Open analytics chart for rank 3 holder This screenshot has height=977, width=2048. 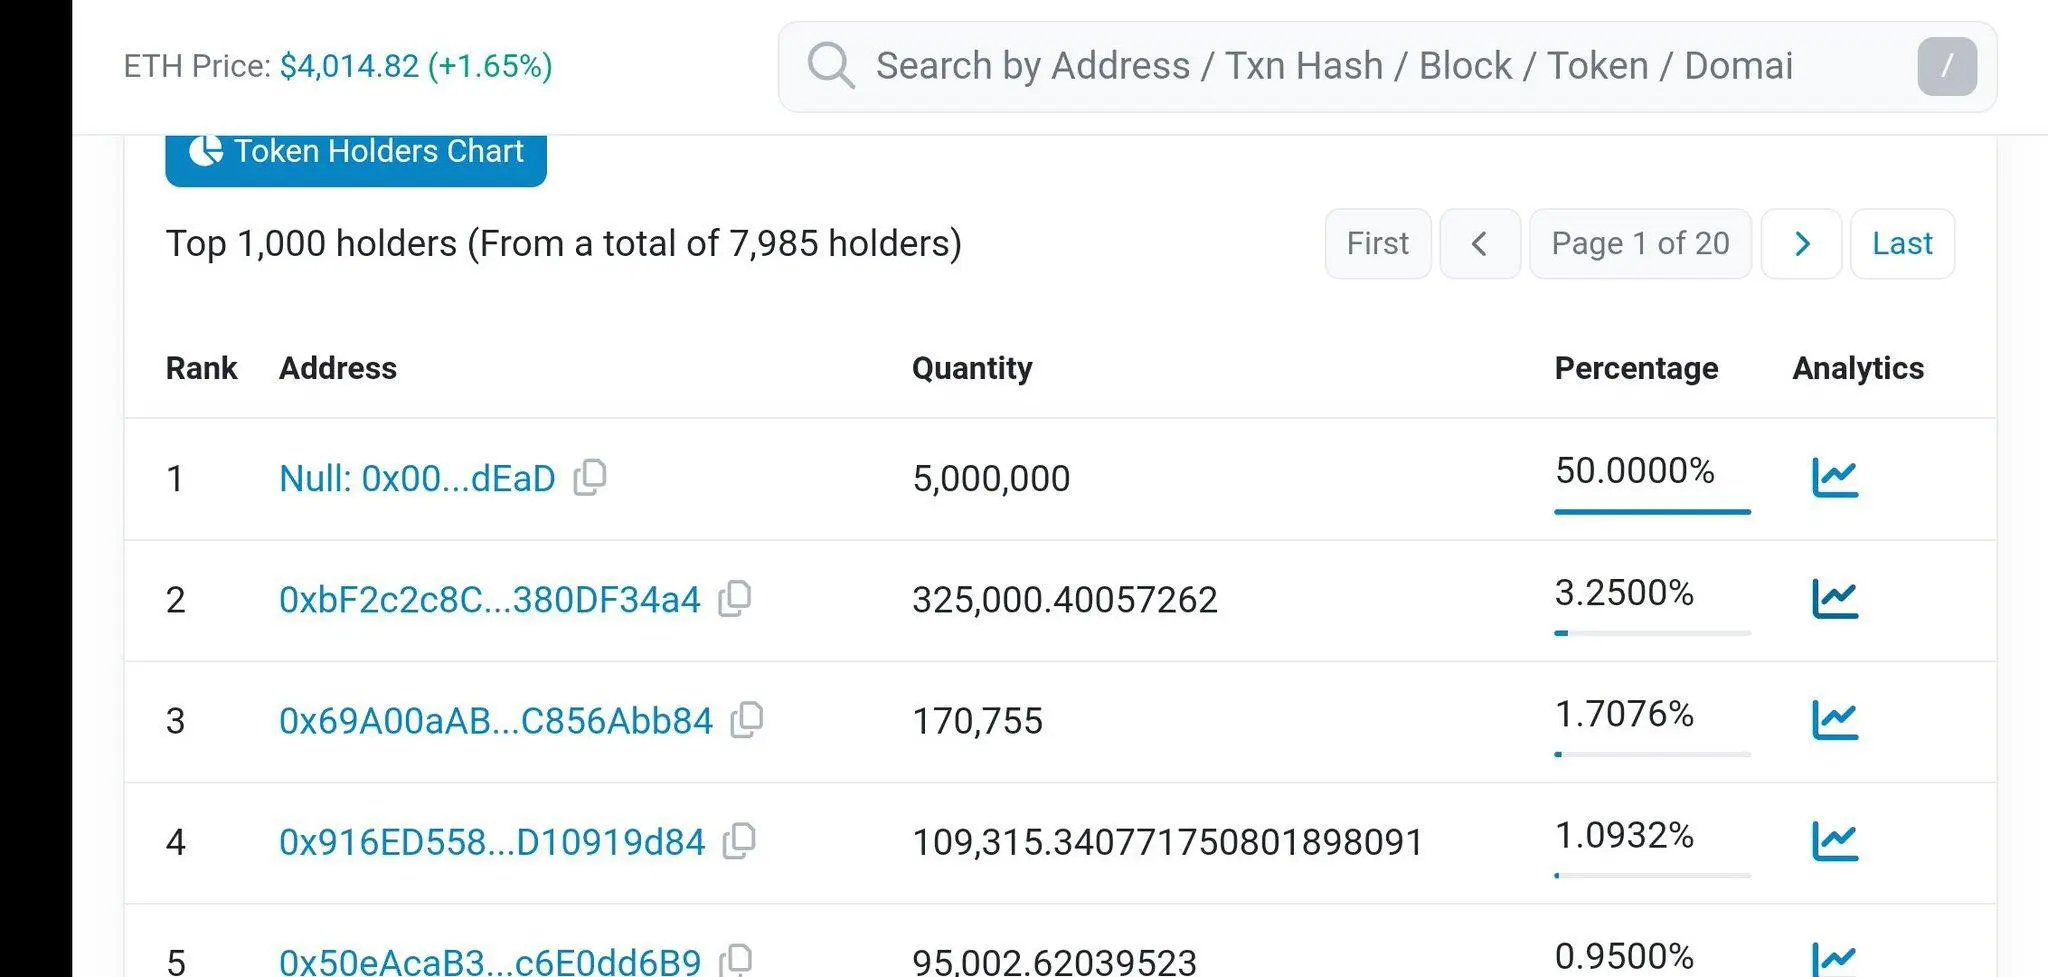[x=1834, y=719]
